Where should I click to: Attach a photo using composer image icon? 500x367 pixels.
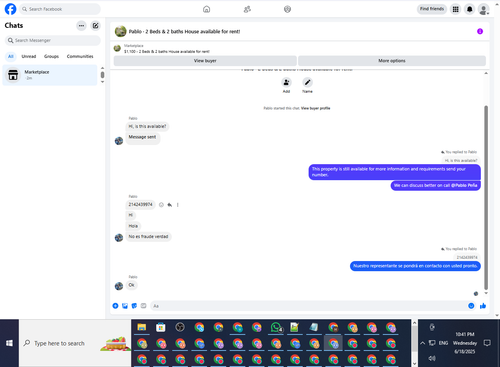[x=125, y=306]
